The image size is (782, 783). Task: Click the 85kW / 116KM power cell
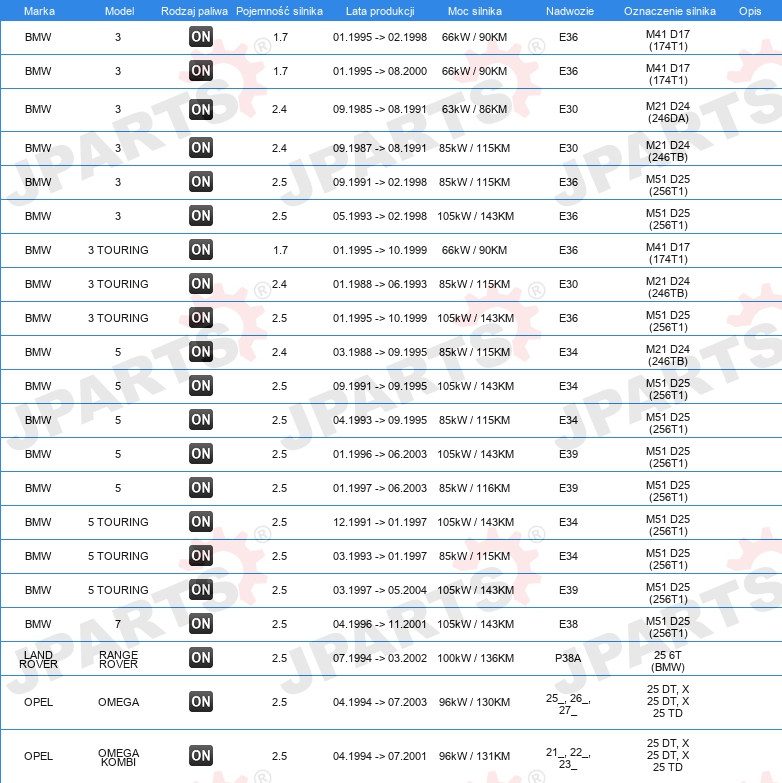(474, 488)
